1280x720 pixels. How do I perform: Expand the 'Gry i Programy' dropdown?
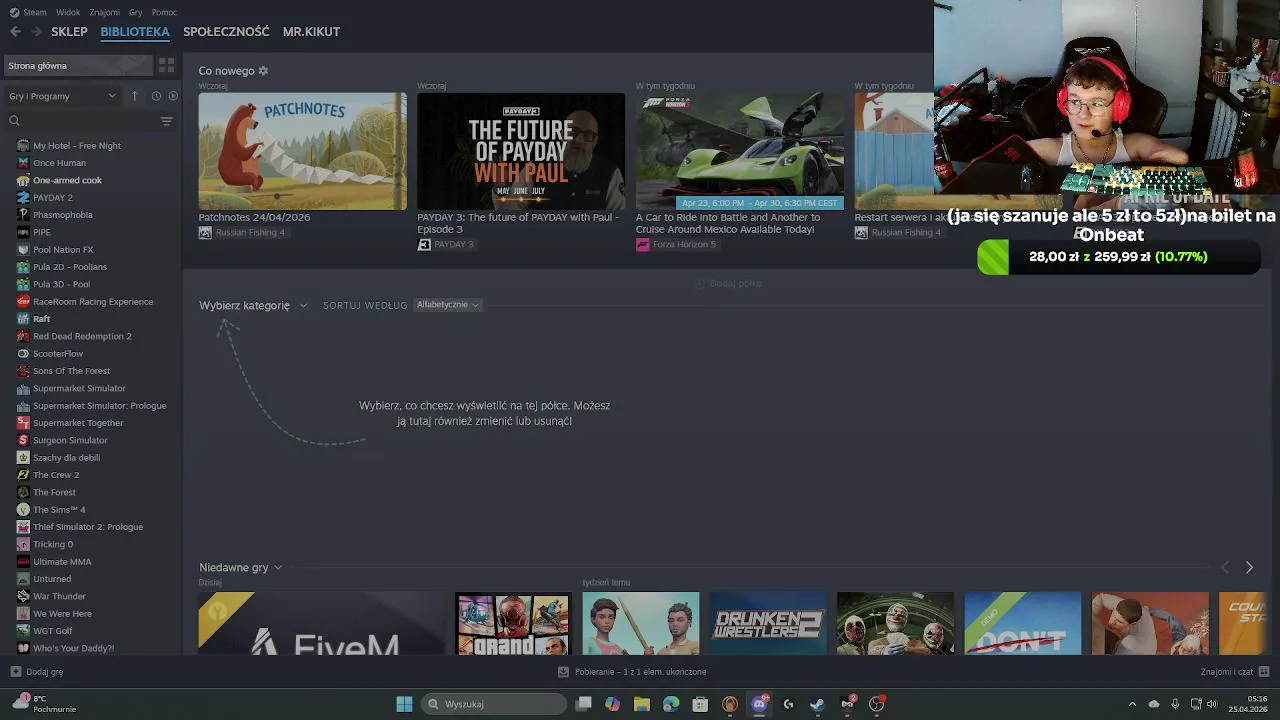(x=63, y=96)
